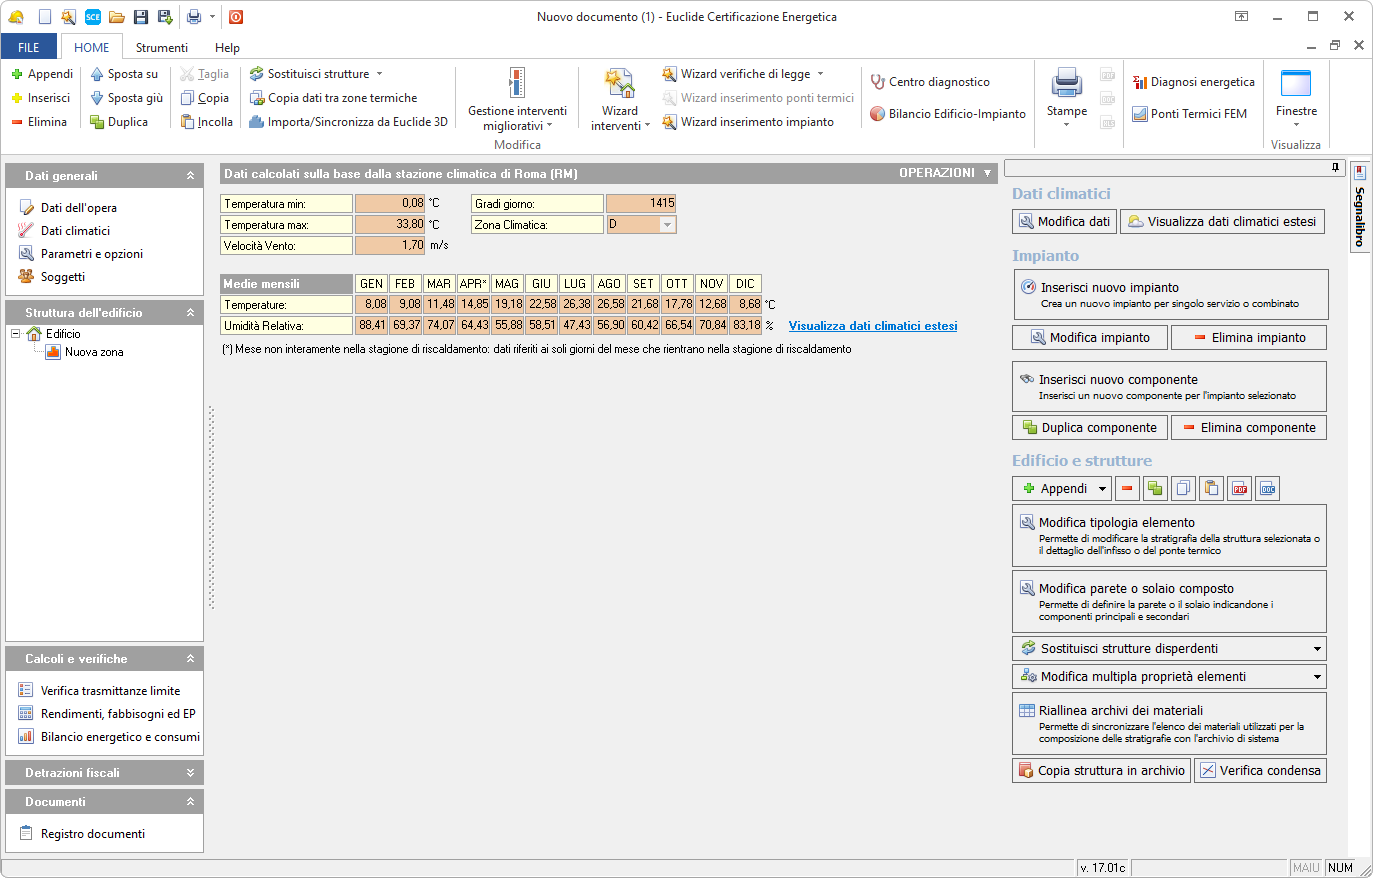This screenshot has width=1373, height=878.
Task: Switch to the Strumenti ribbon tab
Action: 161,48
